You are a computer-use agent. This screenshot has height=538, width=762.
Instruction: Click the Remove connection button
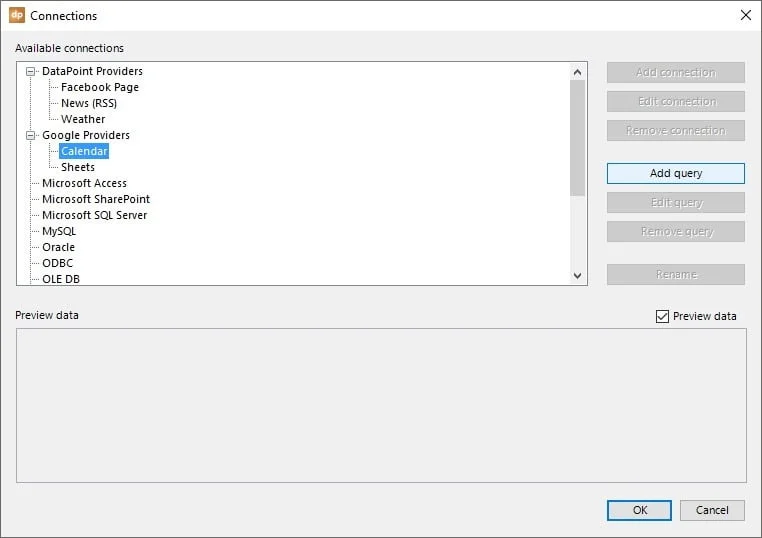coord(675,131)
